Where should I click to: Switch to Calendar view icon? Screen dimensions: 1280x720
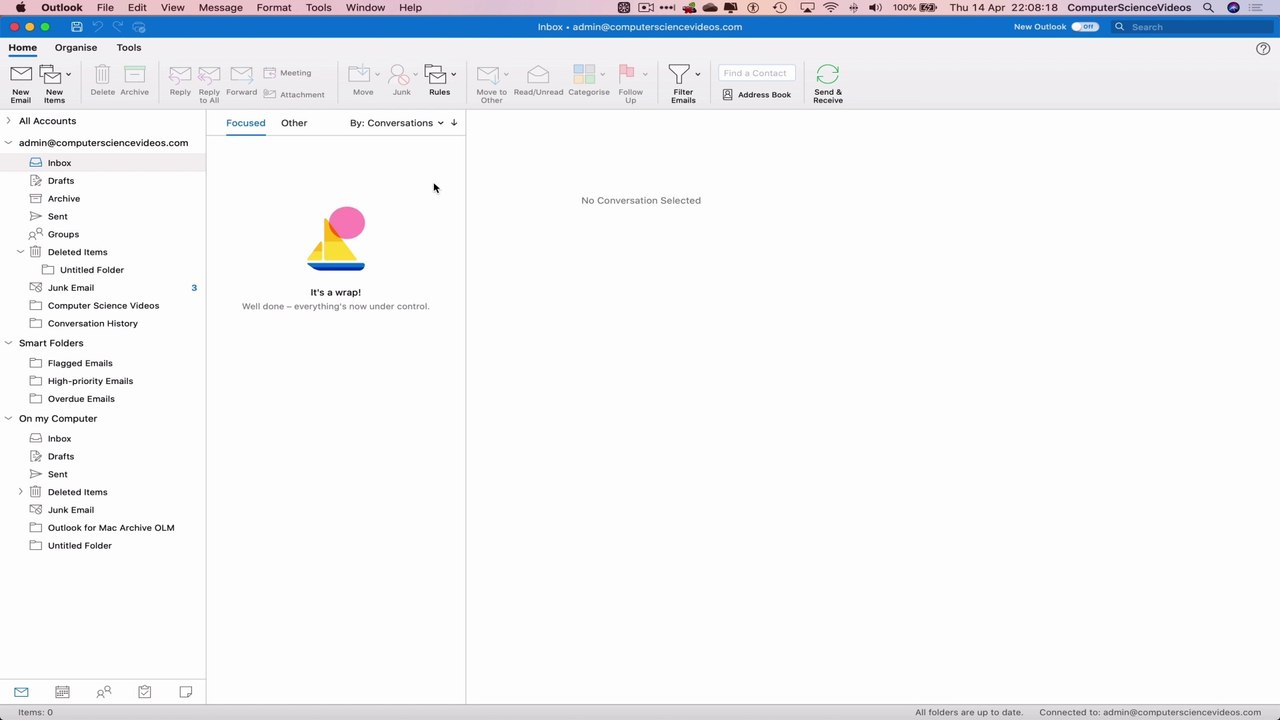click(x=62, y=692)
